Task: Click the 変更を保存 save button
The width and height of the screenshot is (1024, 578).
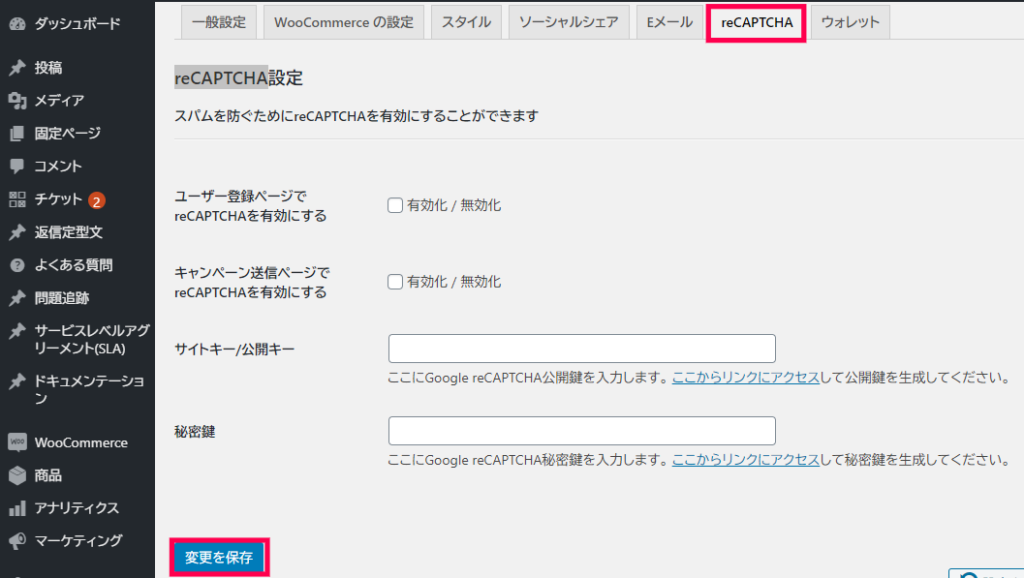Action: click(219, 557)
